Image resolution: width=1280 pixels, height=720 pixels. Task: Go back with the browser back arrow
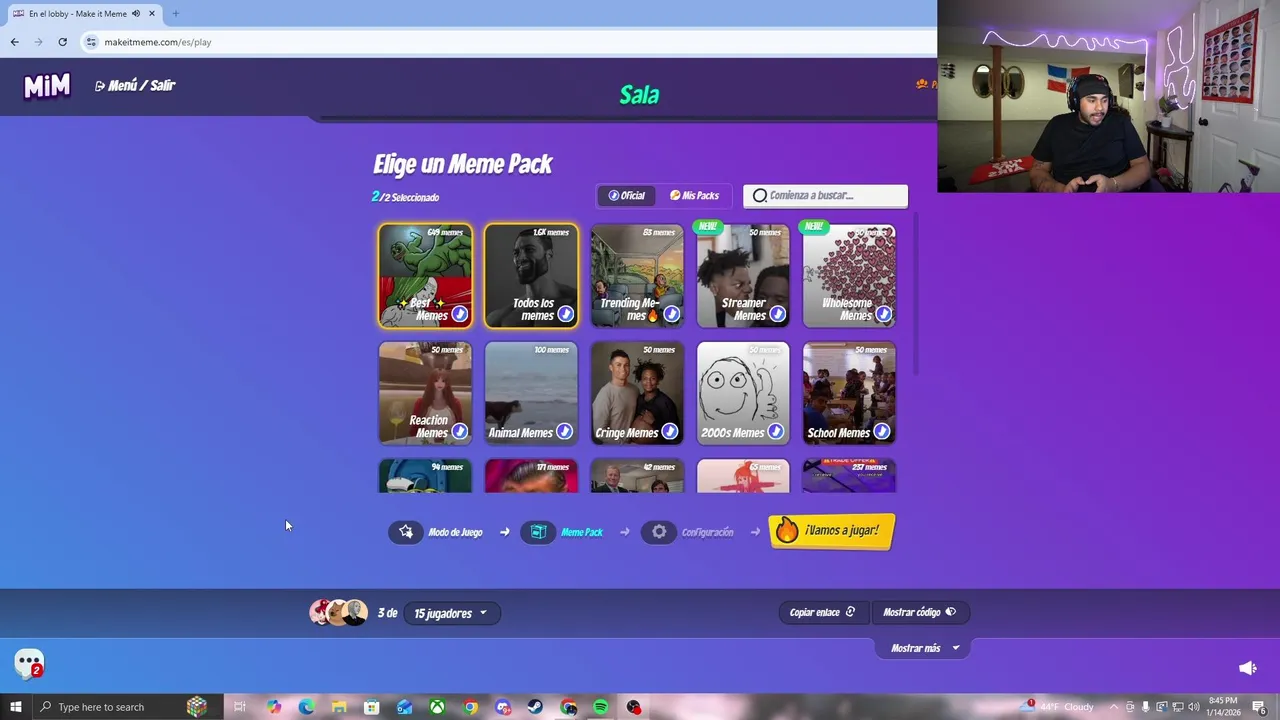(x=15, y=42)
